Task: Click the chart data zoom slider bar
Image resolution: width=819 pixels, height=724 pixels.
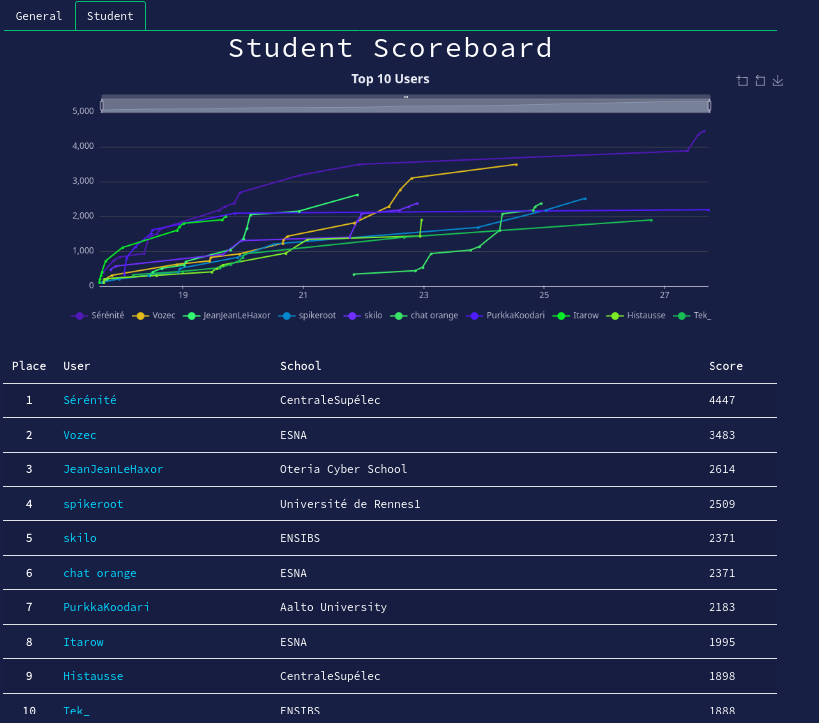Action: point(405,104)
